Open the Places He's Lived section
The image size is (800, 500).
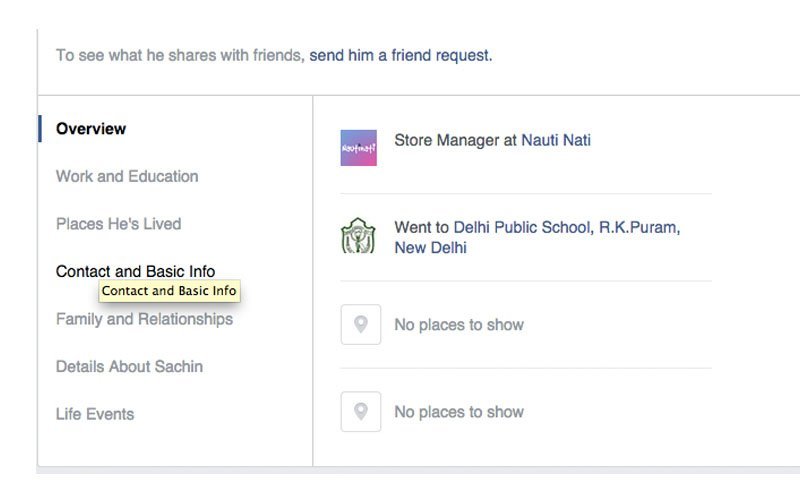(x=118, y=223)
